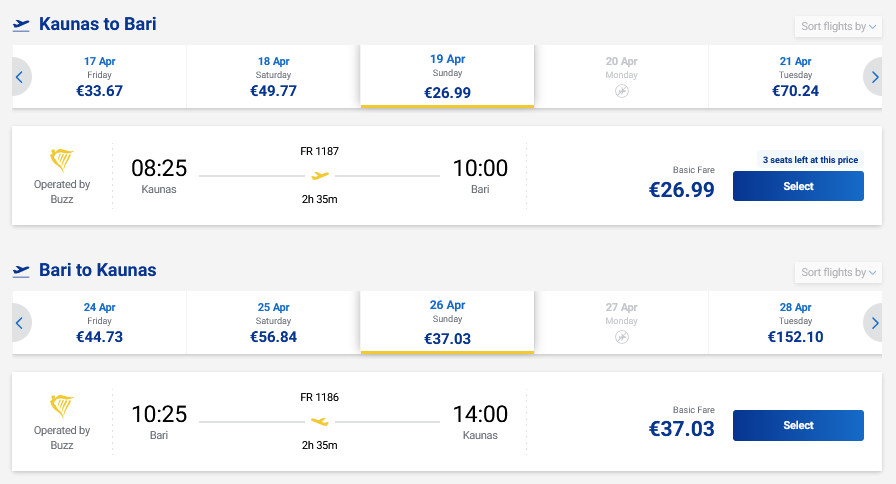Click the Buzz harp logo on outbound flight
This screenshot has height=484, width=896.
point(62,161)
